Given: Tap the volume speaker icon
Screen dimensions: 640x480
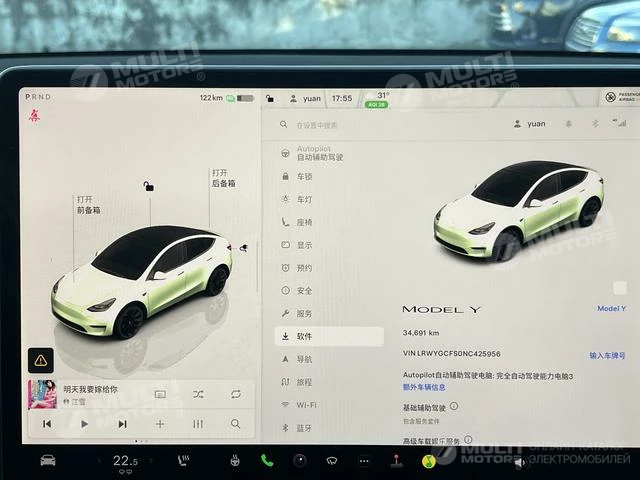Looking at the screenshot, I should pos(520,463).
